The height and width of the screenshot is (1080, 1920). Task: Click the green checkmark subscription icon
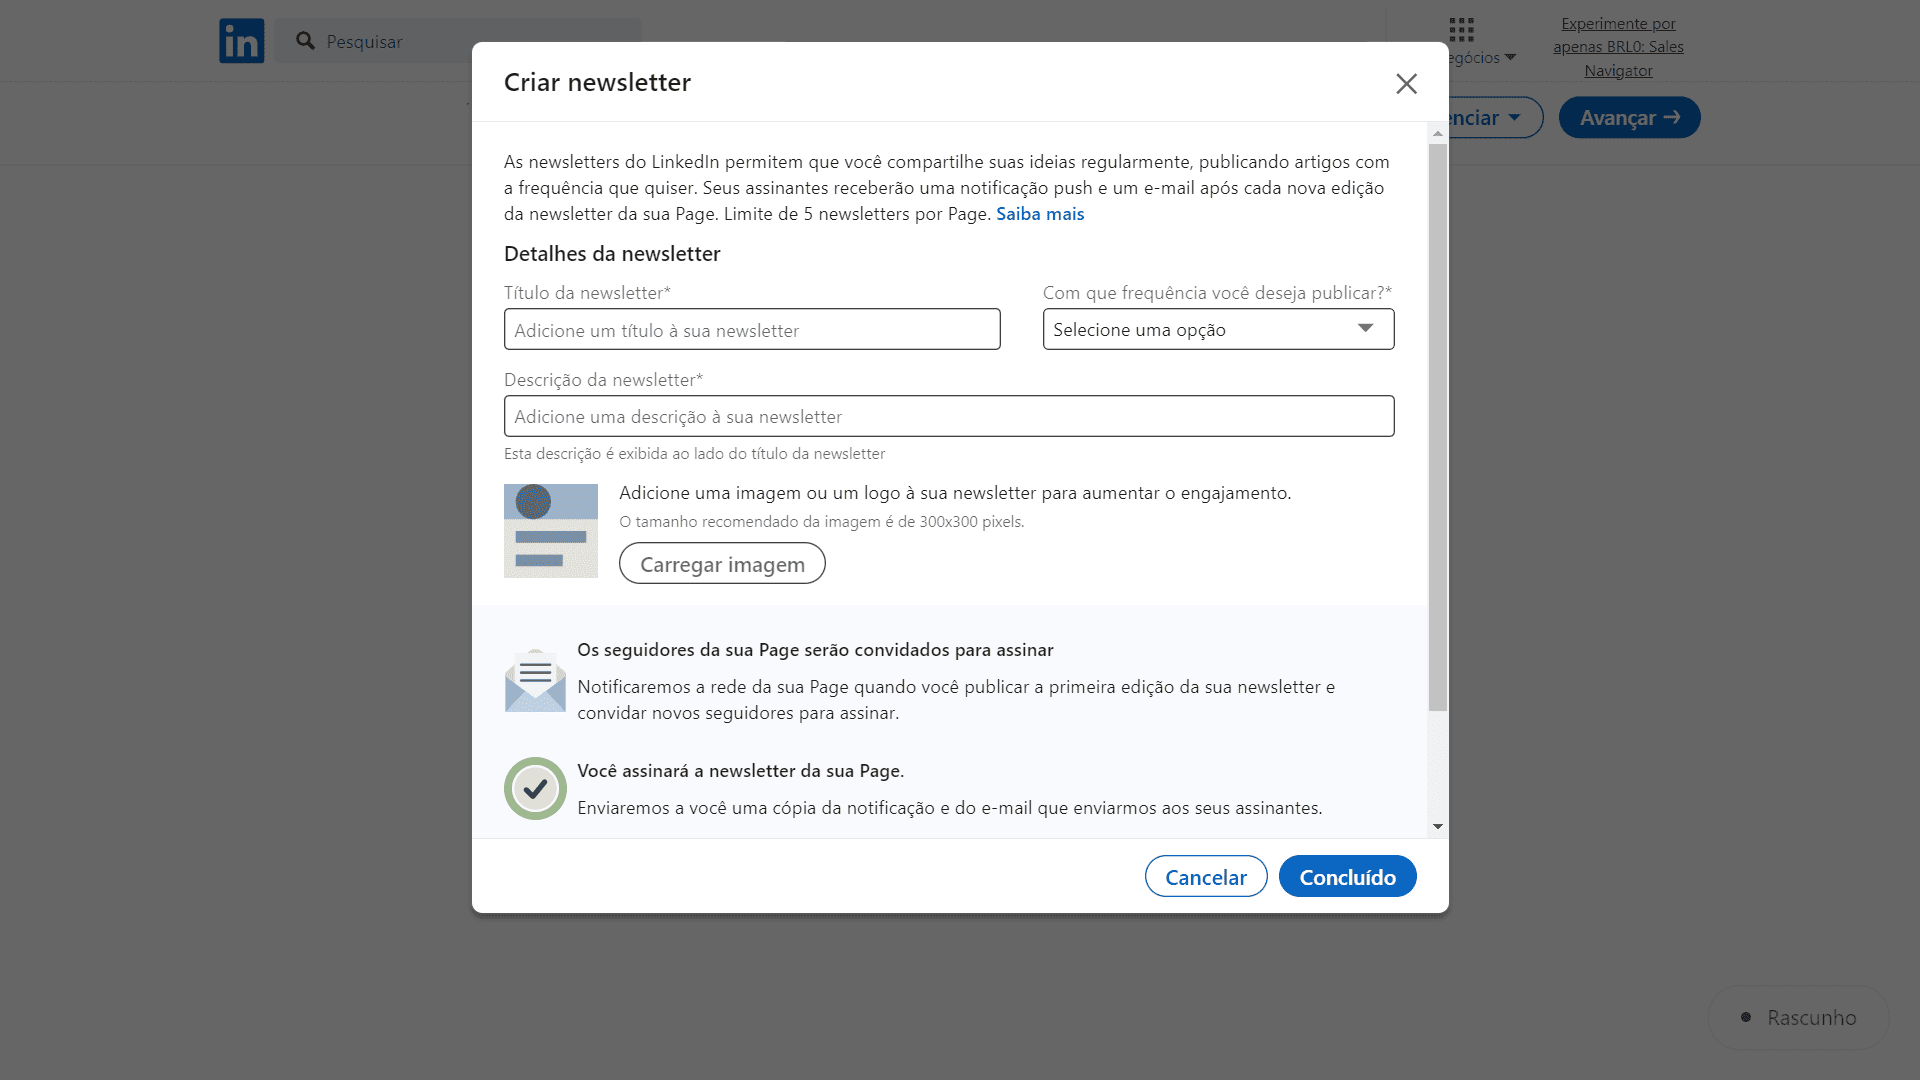click(x=535, y=789)
